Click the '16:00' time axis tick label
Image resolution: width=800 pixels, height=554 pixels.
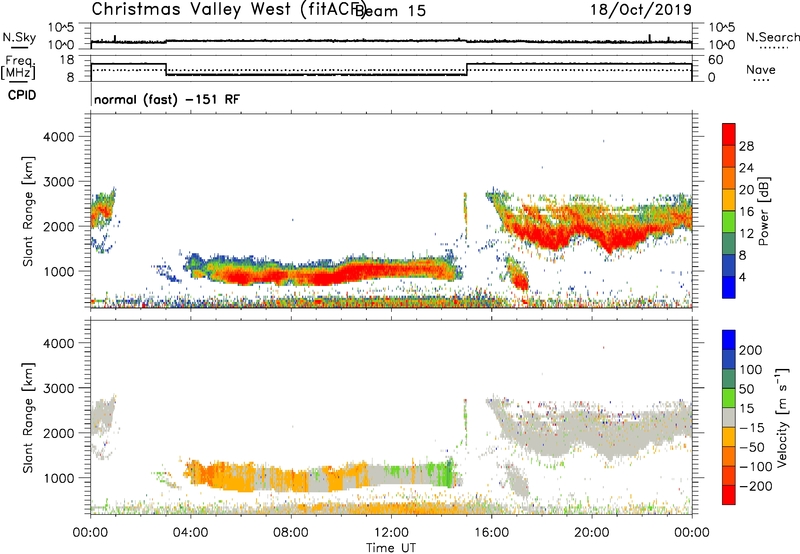(x=491, y=533)
